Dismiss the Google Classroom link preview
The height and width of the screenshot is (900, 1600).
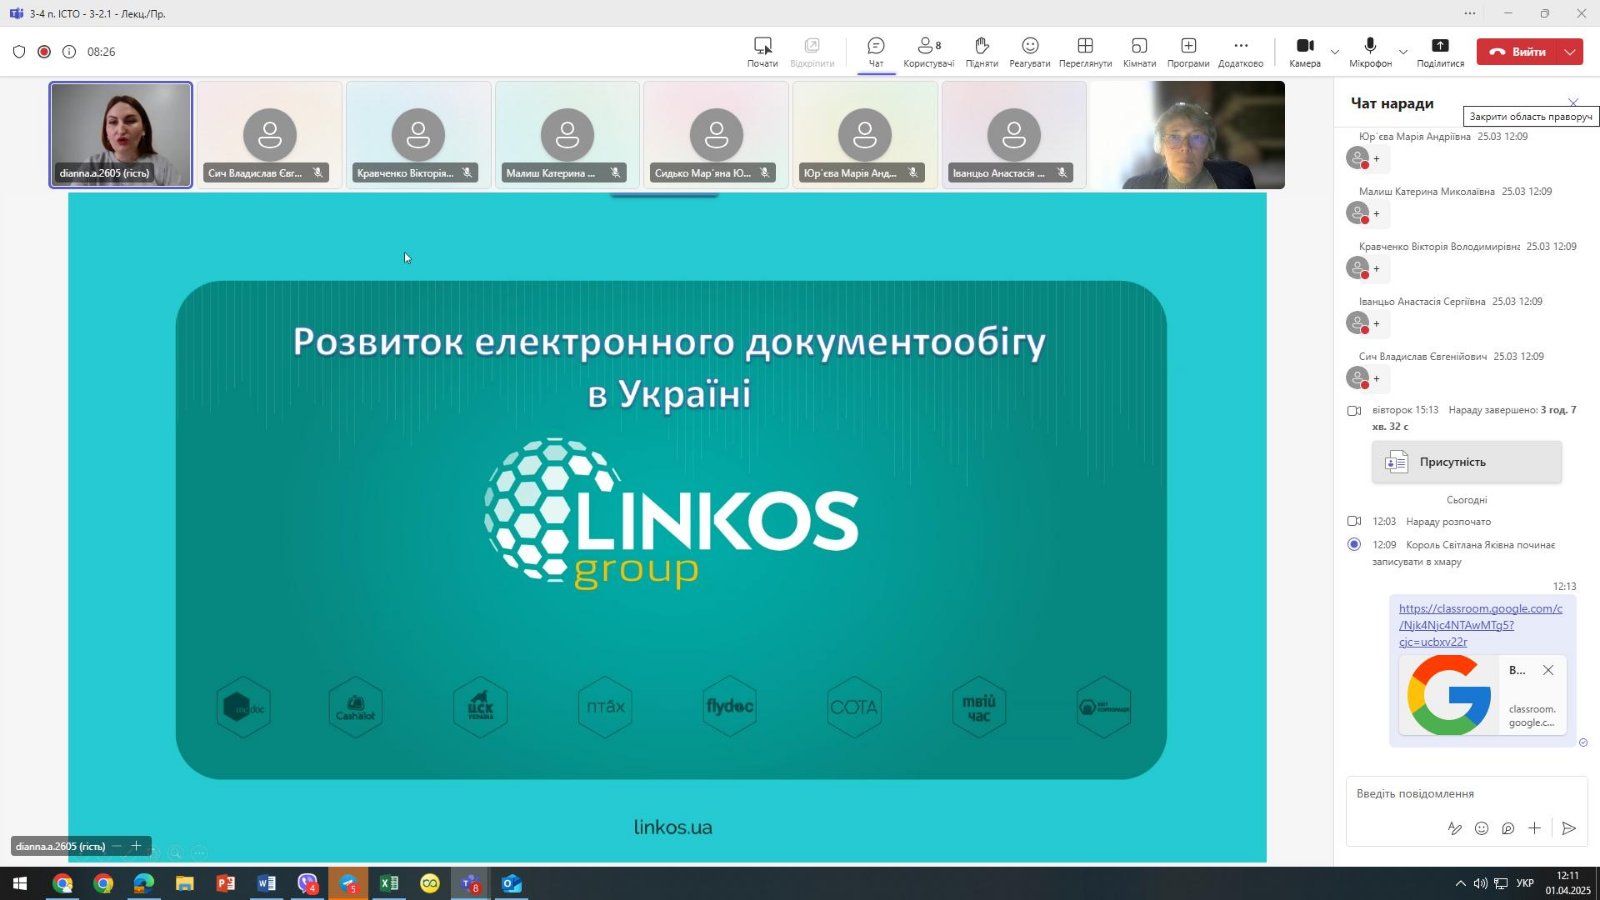[x=1548, y=670]
